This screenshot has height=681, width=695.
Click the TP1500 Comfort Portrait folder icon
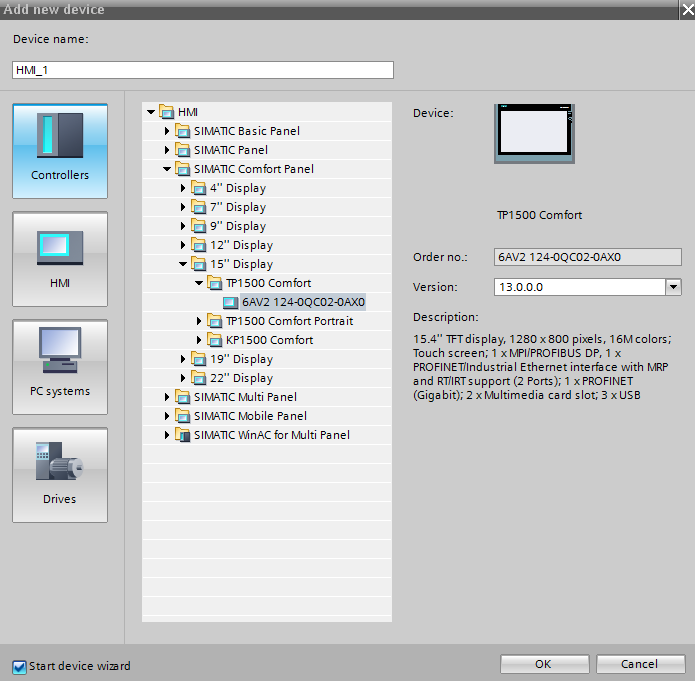coord(215,321)
